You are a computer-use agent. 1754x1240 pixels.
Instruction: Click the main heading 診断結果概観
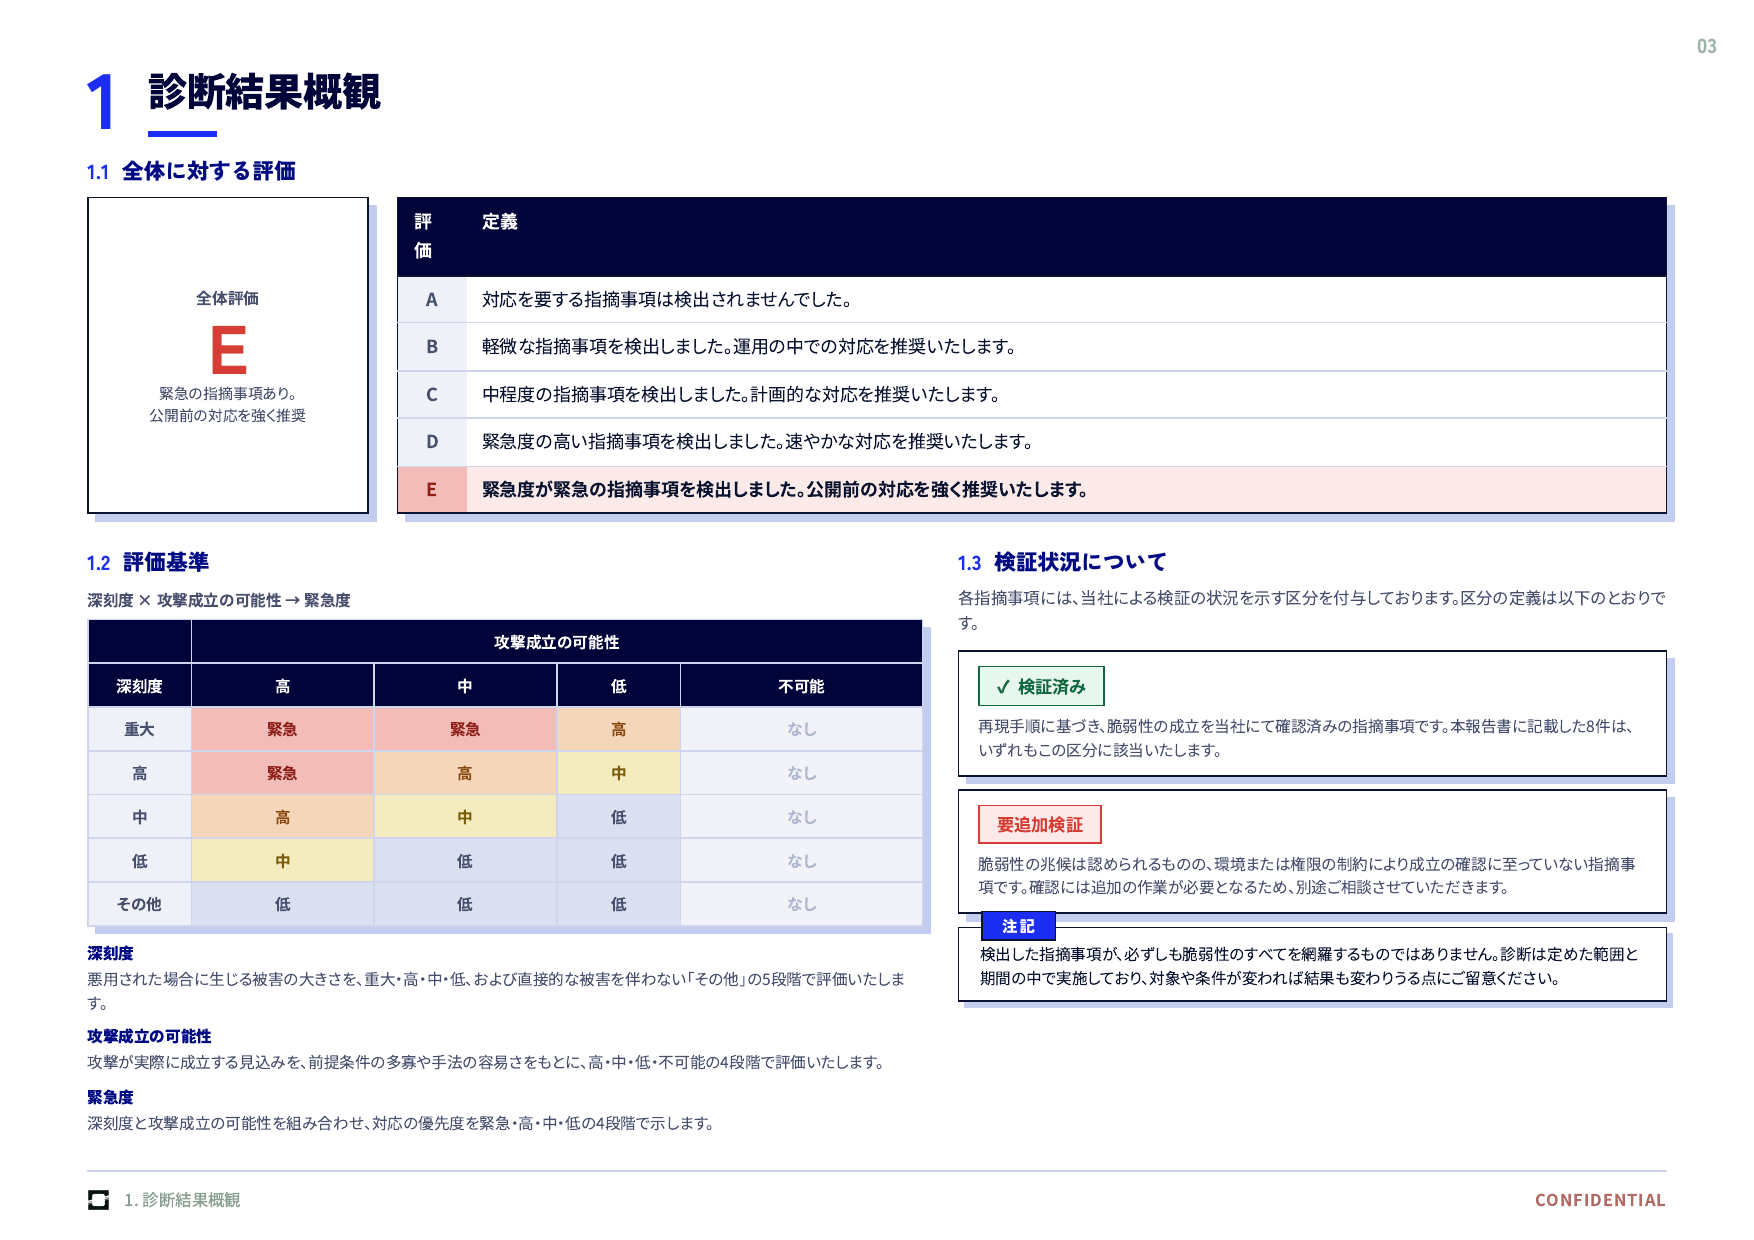coord(265,92)
